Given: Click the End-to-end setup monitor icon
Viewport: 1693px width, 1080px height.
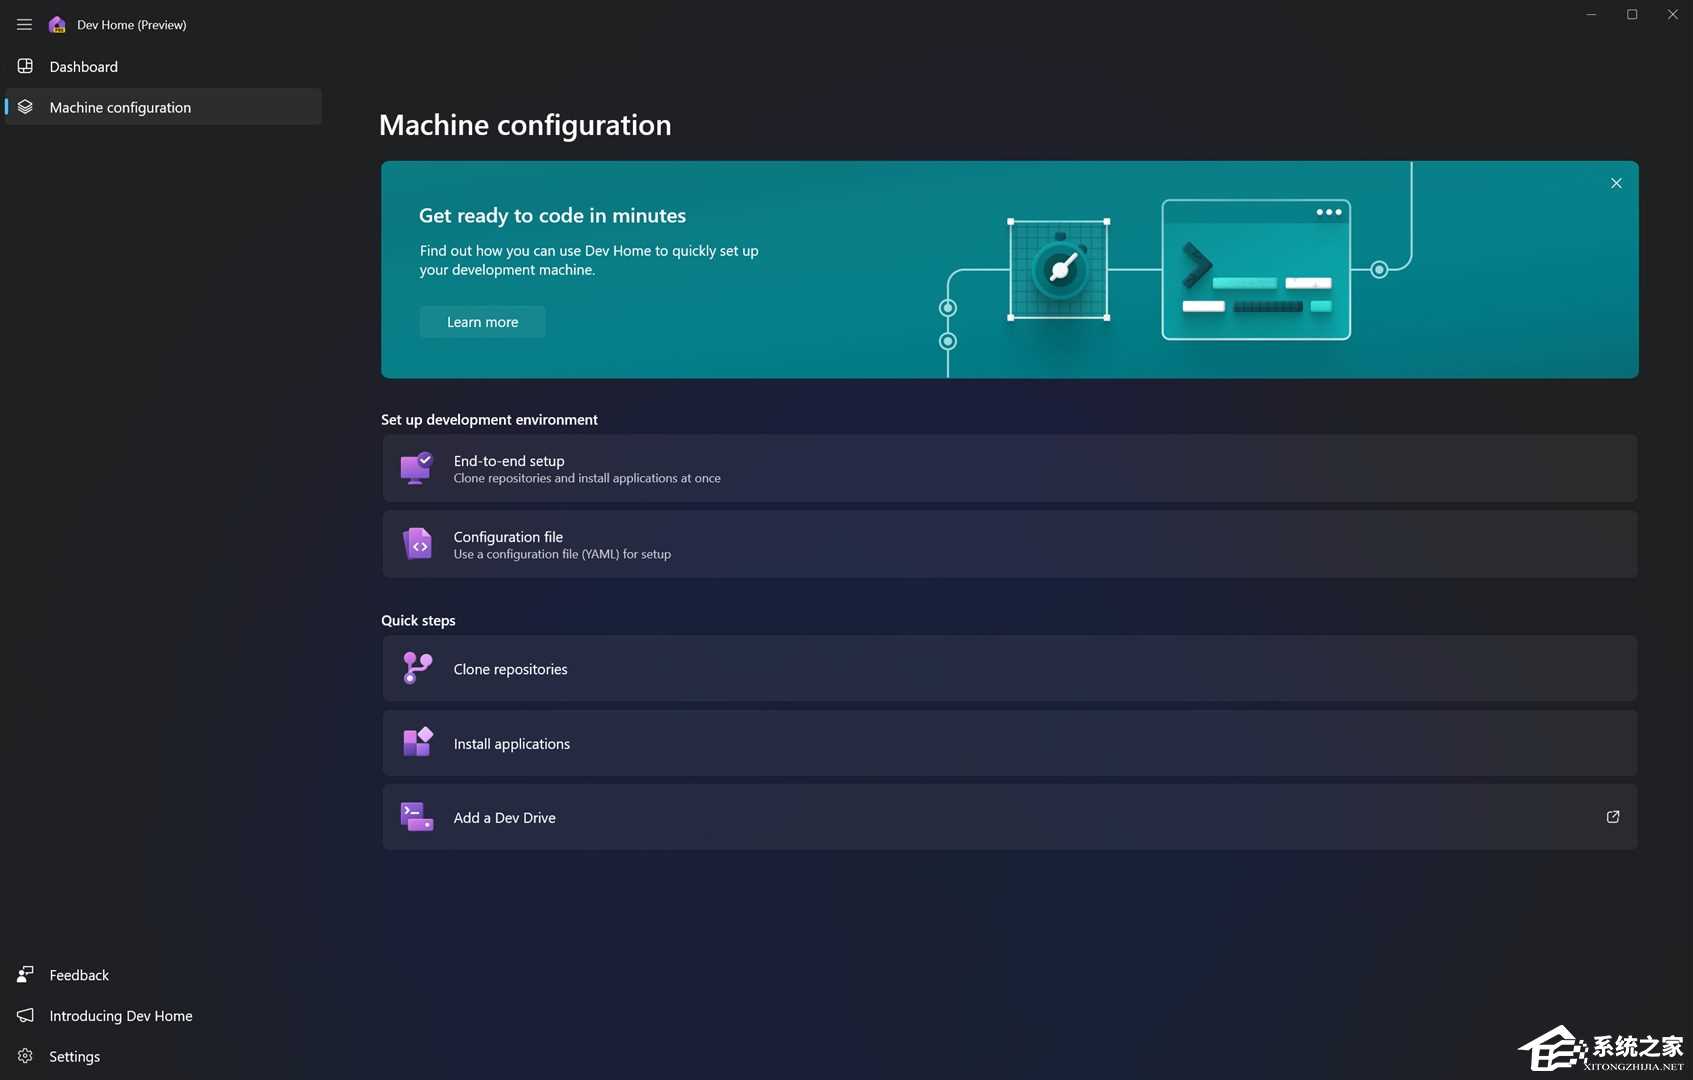Looking at the screenshot, I should click(x=417, y=468).
